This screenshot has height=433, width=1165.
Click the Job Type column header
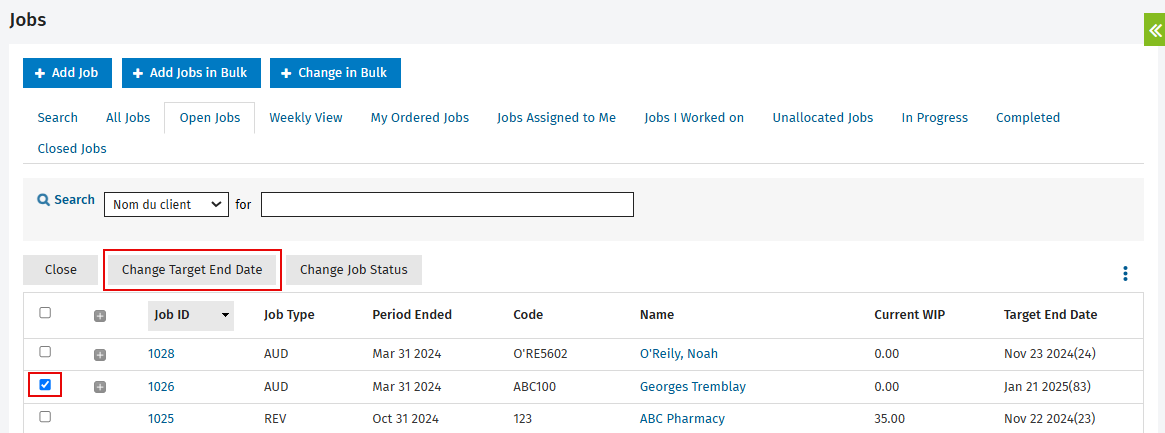(x=289, y=315)
